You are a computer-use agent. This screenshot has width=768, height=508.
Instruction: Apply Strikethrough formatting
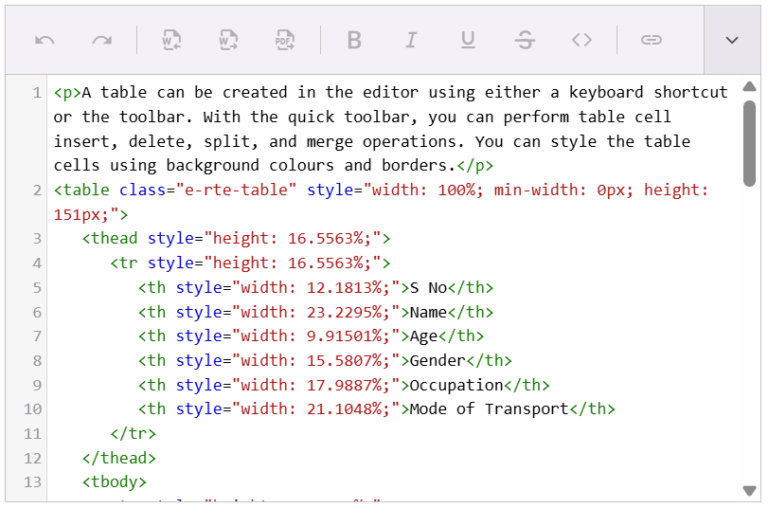click(x=525, y=40)
